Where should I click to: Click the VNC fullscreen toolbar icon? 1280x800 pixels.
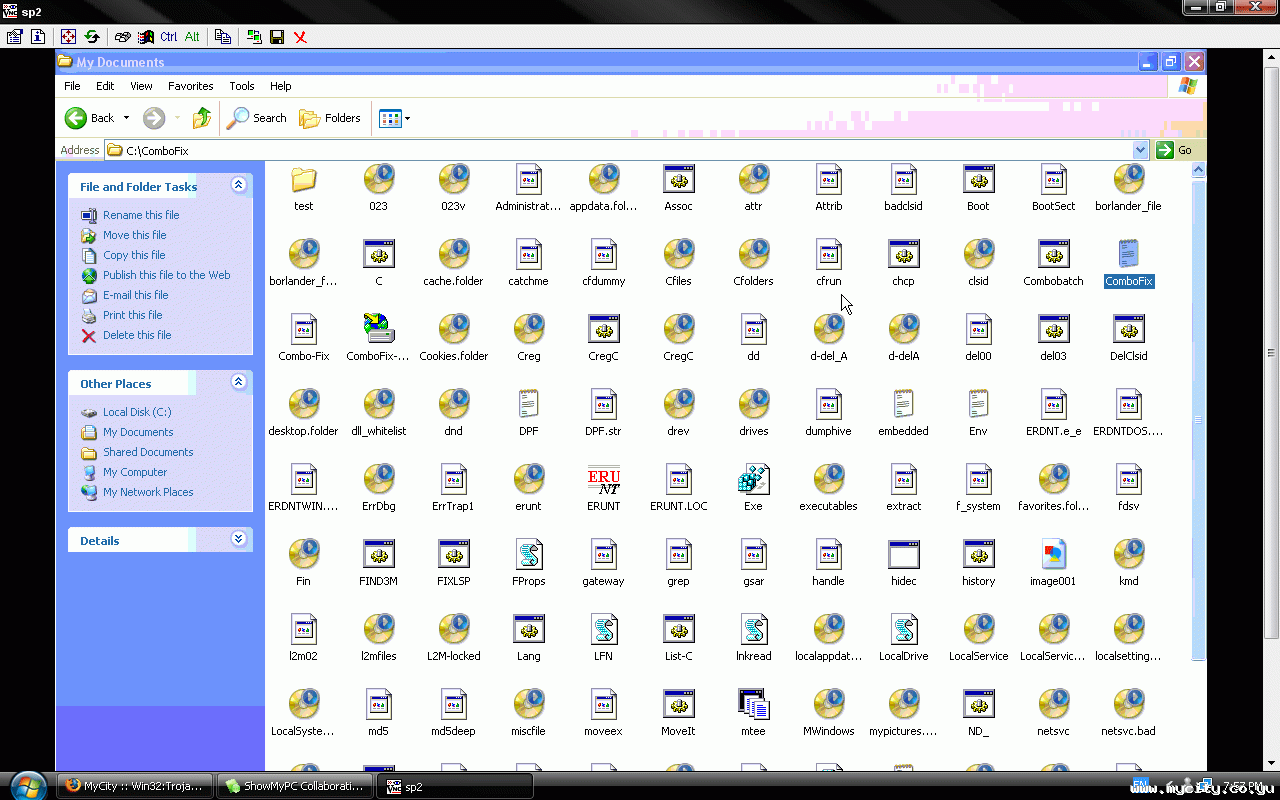tap(68, 37)
